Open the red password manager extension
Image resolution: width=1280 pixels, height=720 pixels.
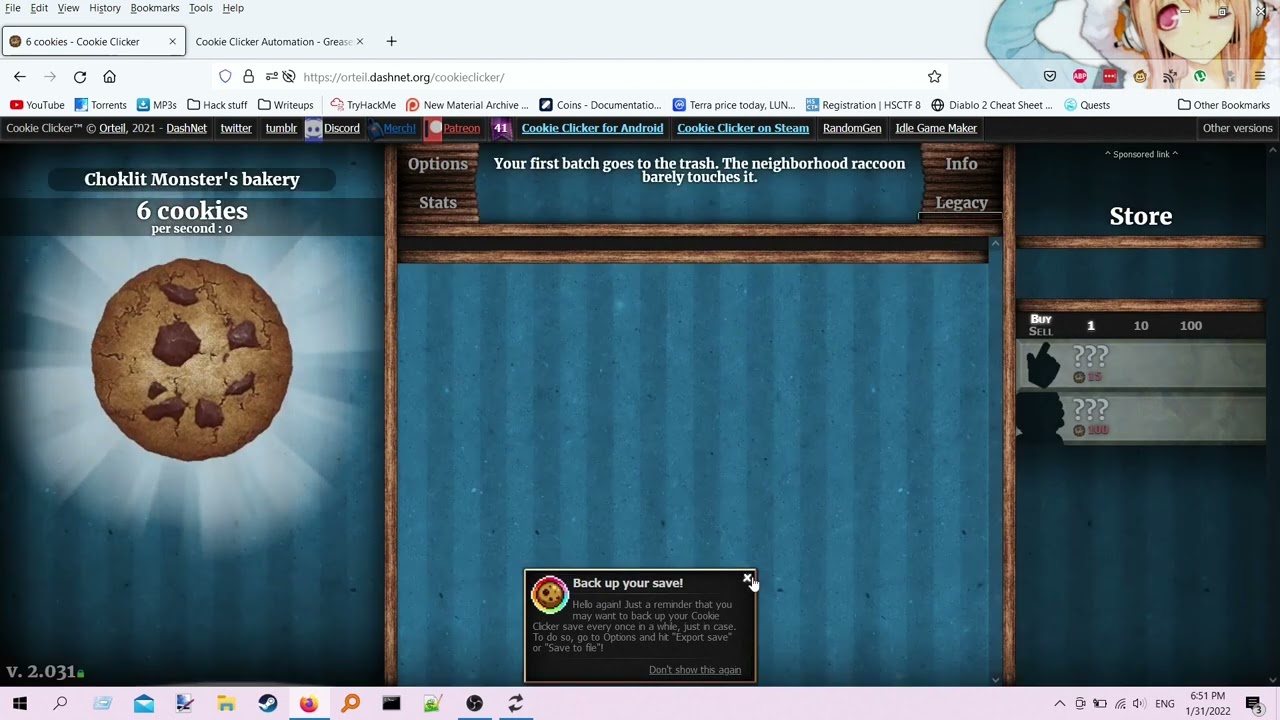[1110, 77]
